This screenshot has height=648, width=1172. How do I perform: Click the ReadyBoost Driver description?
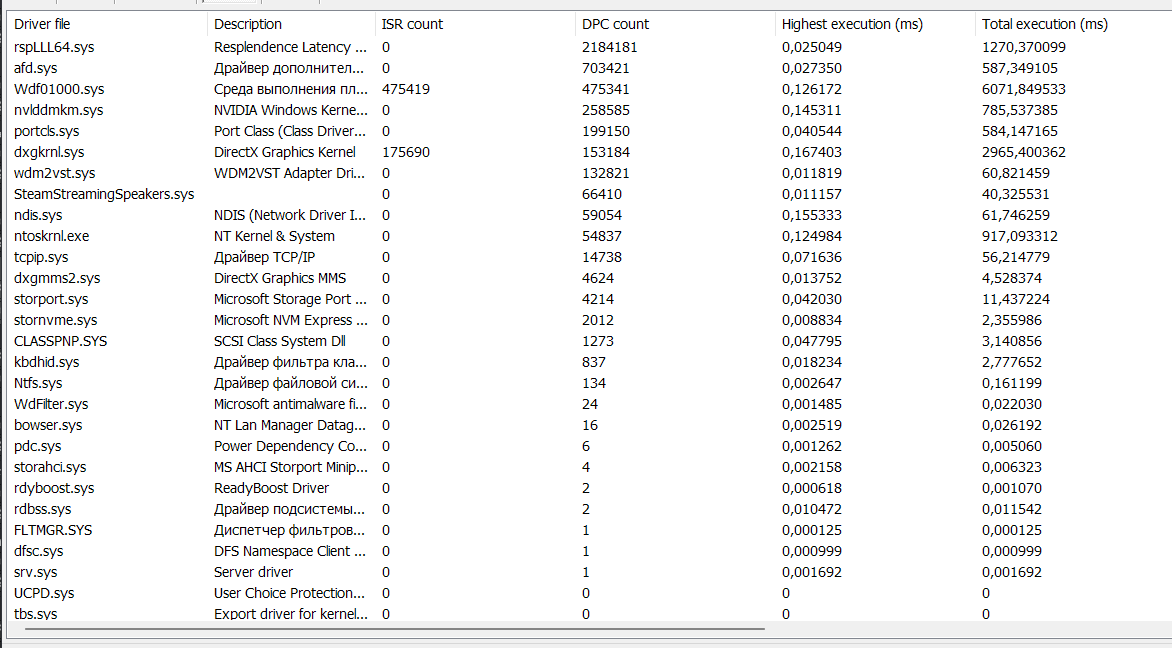click(x=271, y=487)
